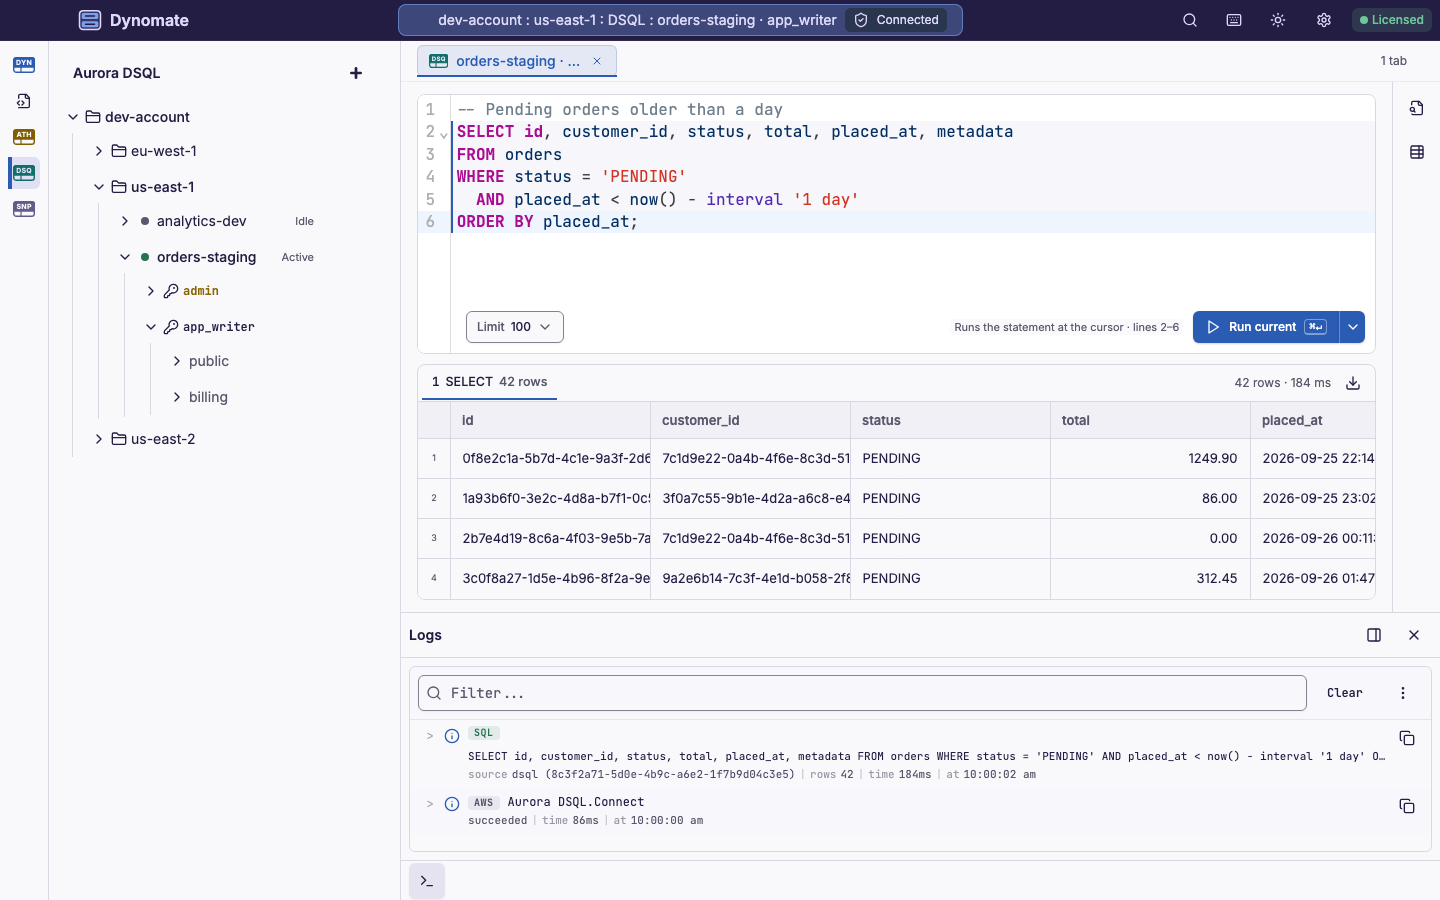Image resolution: width=1440 pixels, height=900 pixels.
Task: Open the table view icon in right rail
Action: [x=1417, y=152]
